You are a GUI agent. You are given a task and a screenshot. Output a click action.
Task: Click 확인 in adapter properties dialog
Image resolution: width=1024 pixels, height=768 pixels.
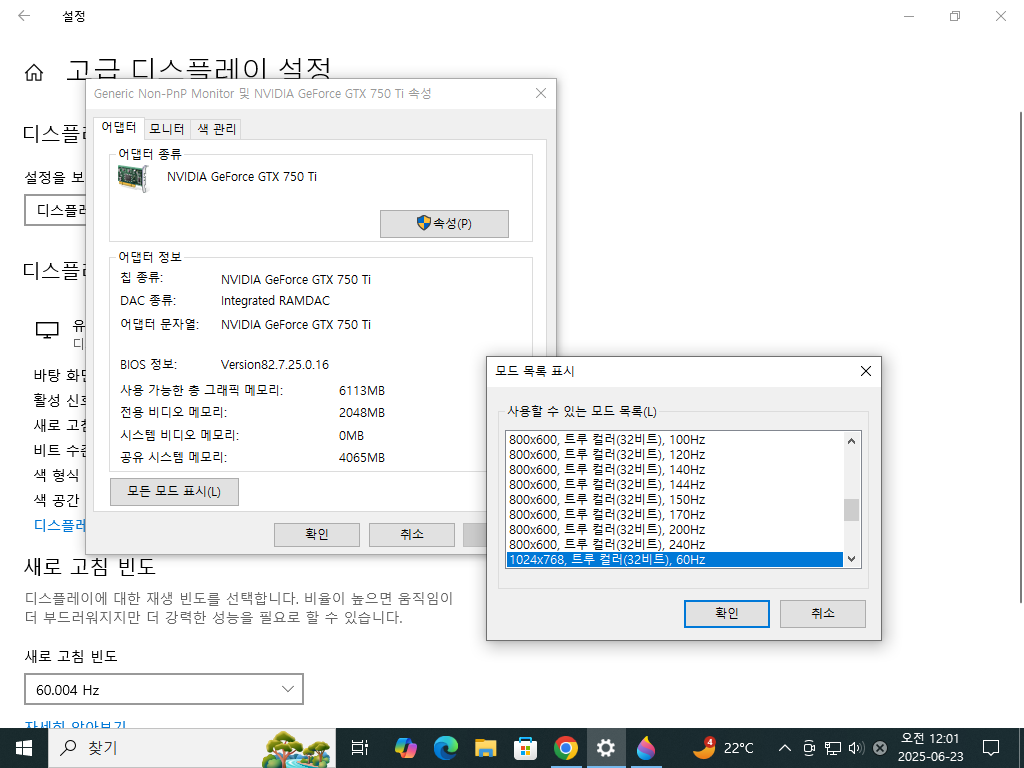(317, 534)
